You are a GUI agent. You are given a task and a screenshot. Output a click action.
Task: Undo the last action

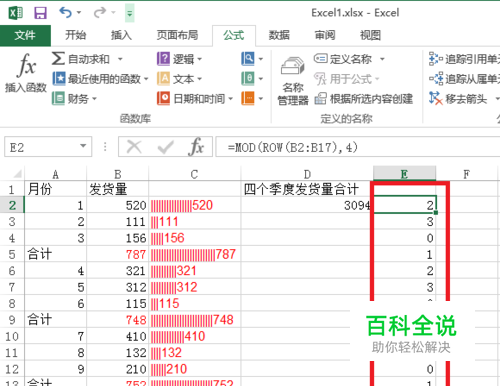(x=65, y=13)
